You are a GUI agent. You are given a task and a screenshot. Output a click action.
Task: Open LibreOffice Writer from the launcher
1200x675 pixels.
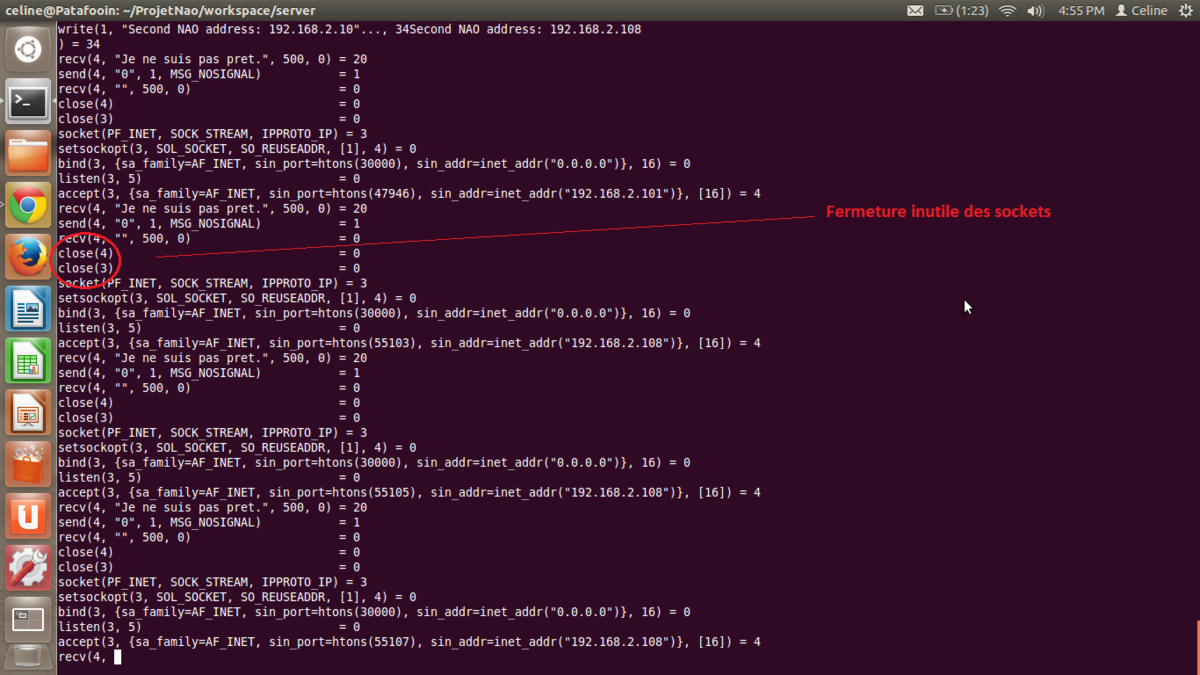pos(28,309)
